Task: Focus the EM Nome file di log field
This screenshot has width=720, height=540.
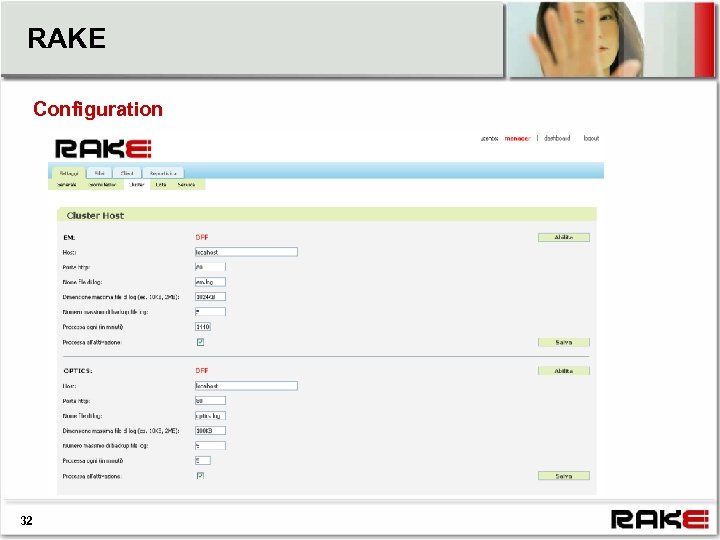Action: coord(210,282)
